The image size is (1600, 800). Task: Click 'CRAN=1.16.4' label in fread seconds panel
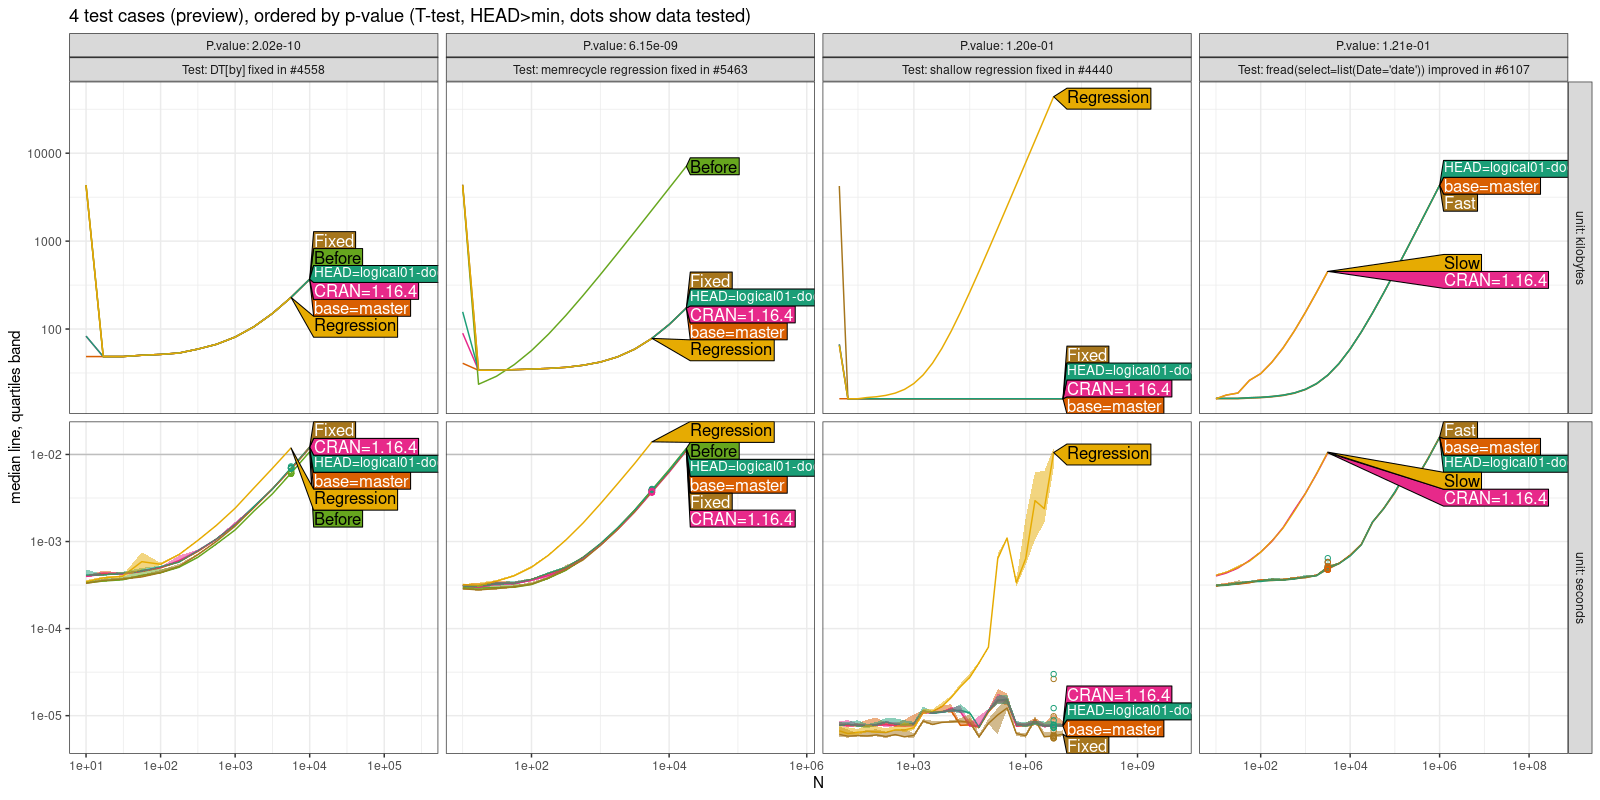1495,498
